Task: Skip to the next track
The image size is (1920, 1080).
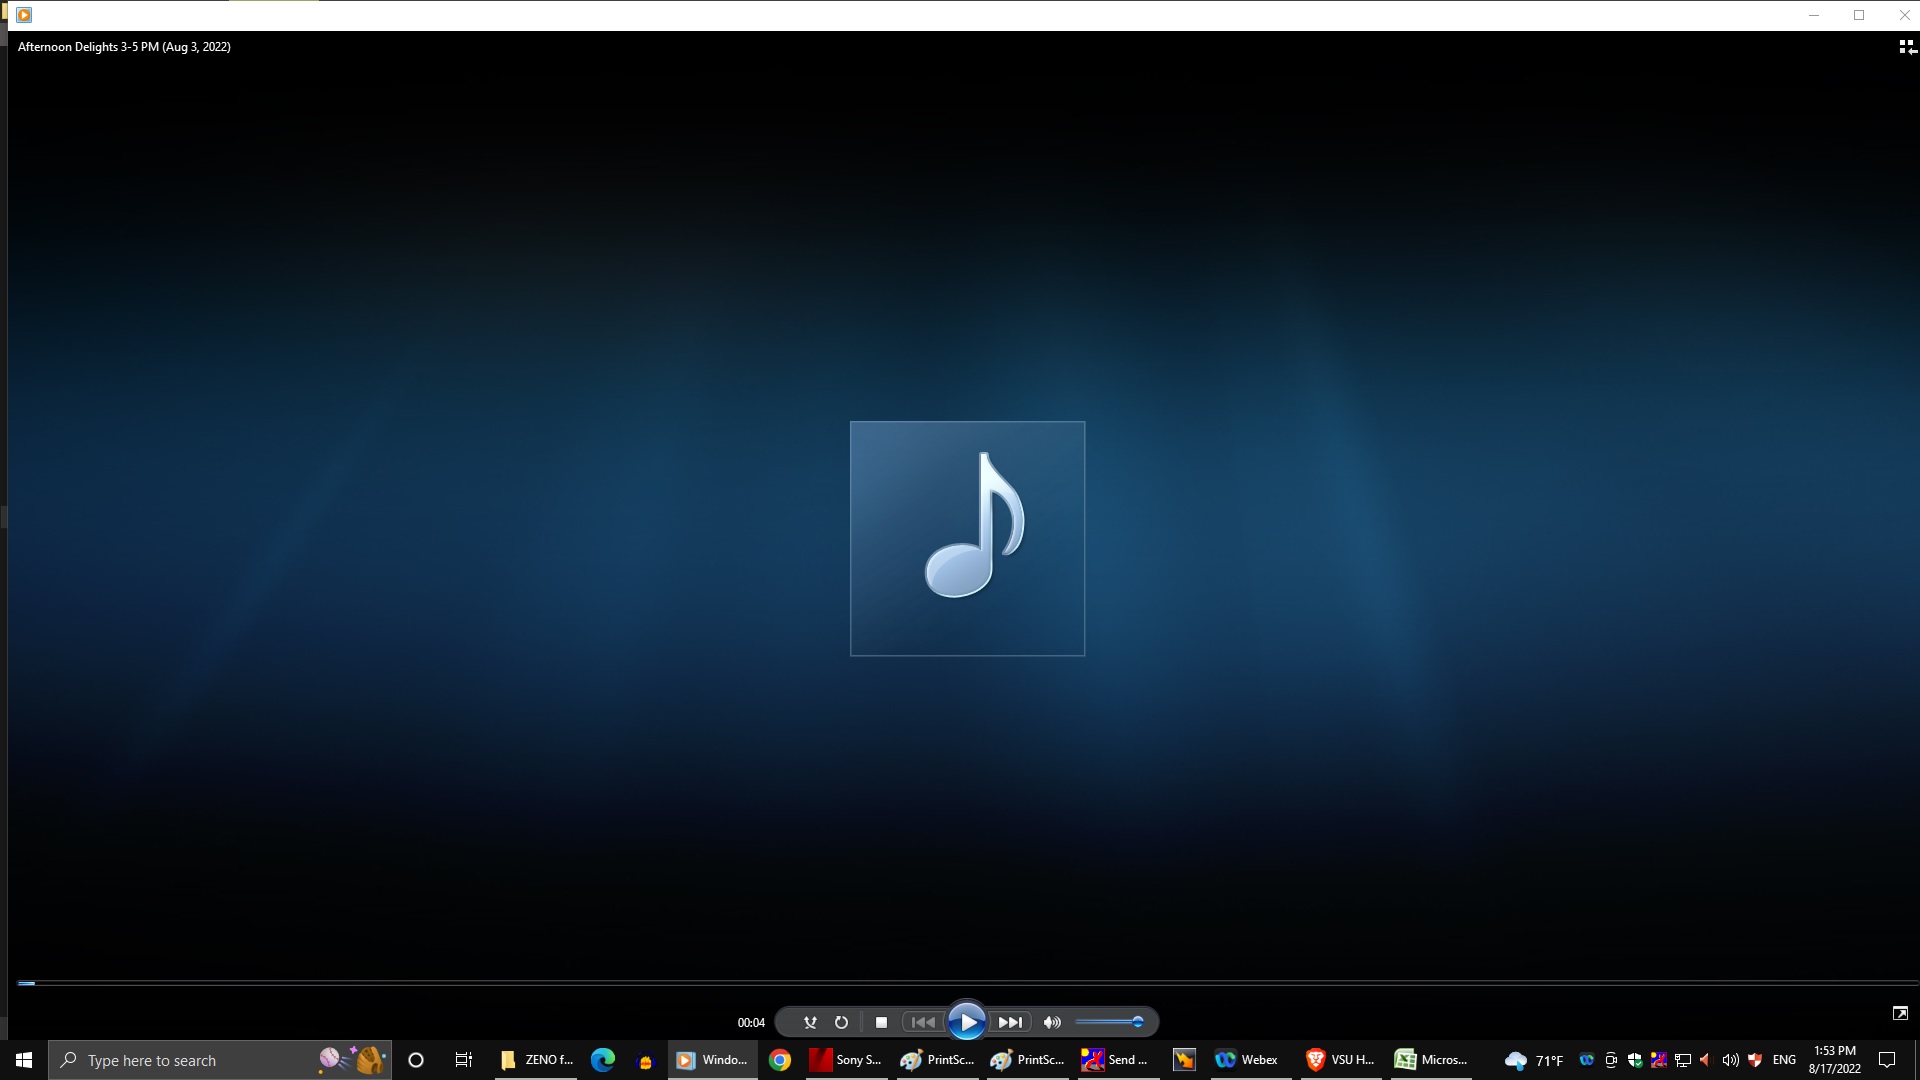Action: click(x=1011, y=1022)
